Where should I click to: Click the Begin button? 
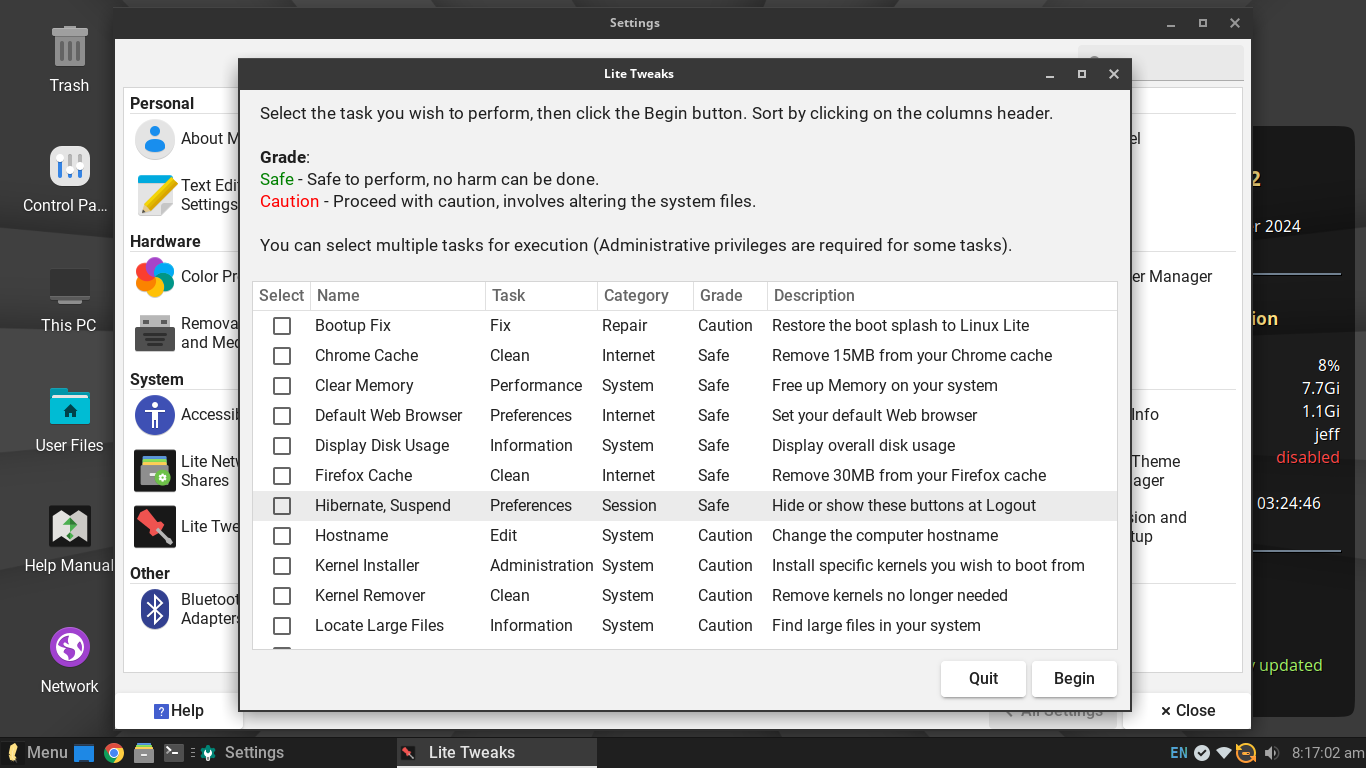pyautogui.click(x=1074, y=678)
